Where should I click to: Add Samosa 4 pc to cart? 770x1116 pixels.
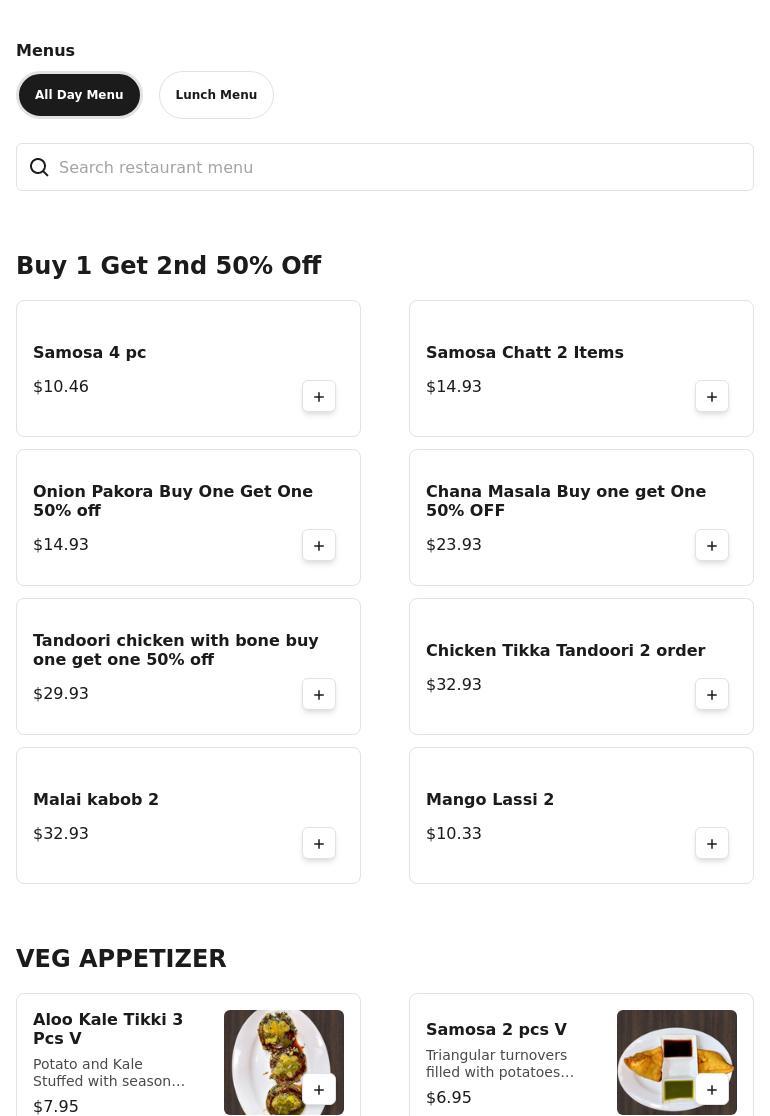click(x=319, y=397)
